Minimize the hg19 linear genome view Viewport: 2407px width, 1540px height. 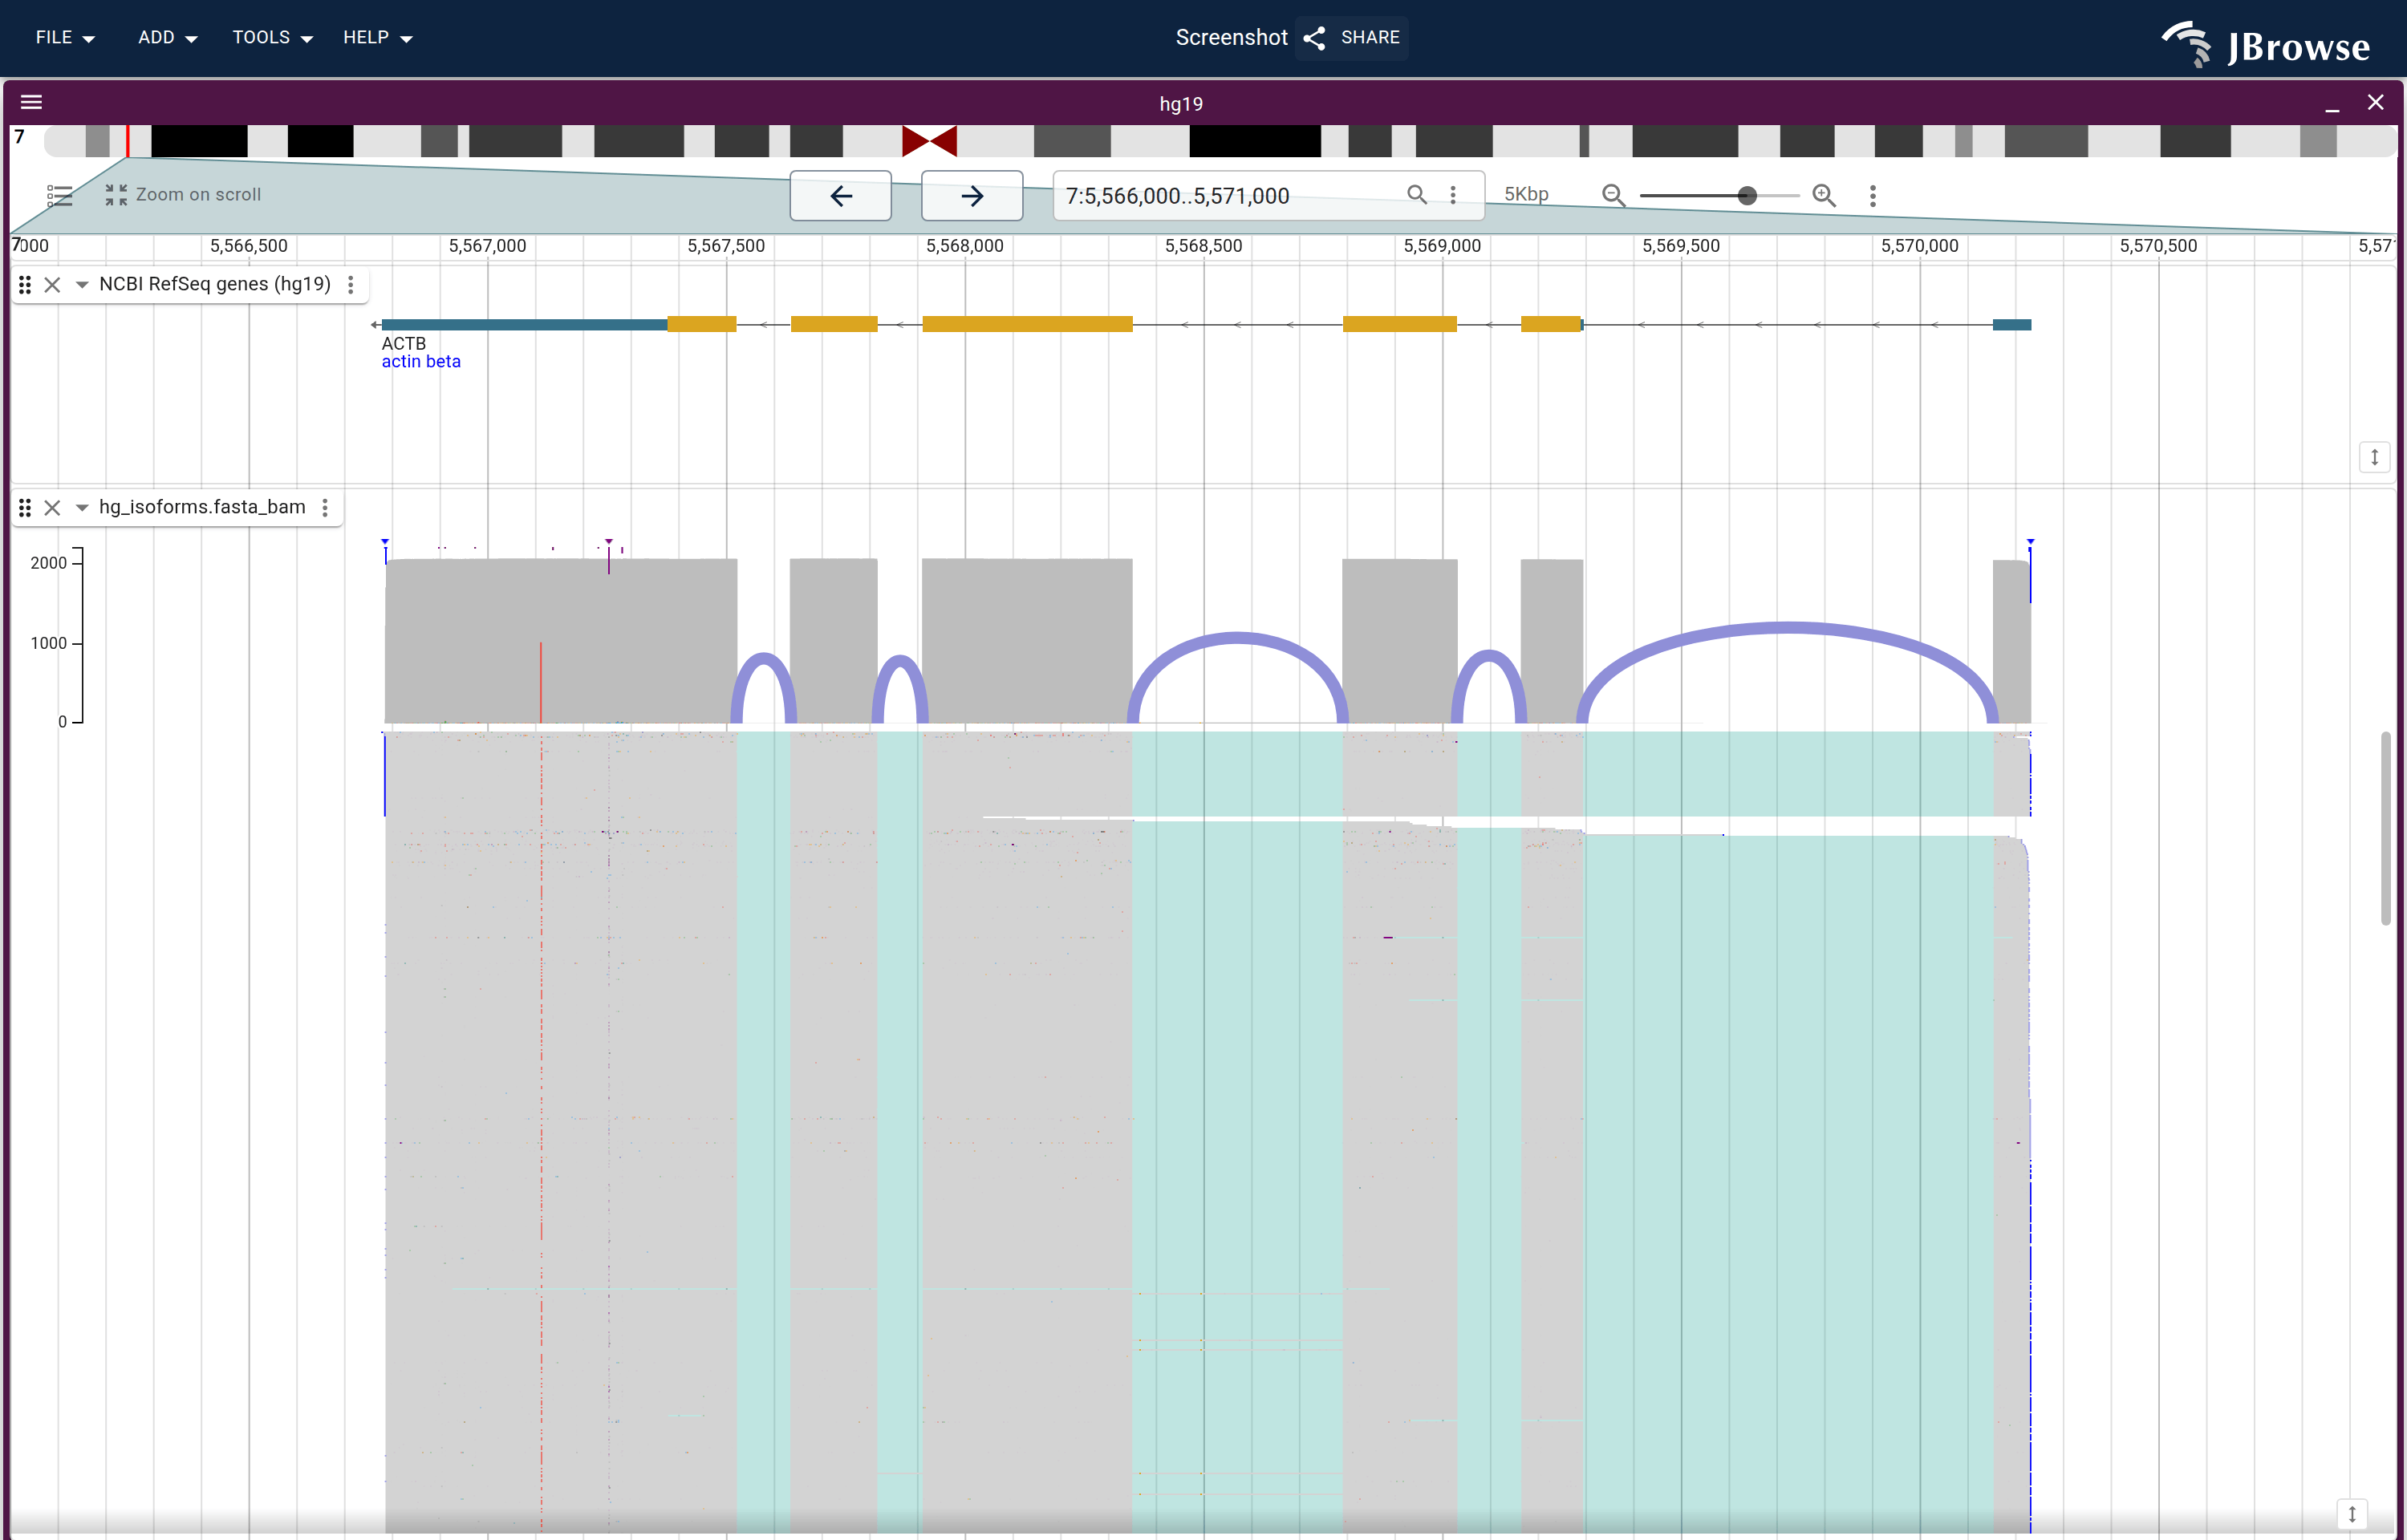pos(2332,103)
